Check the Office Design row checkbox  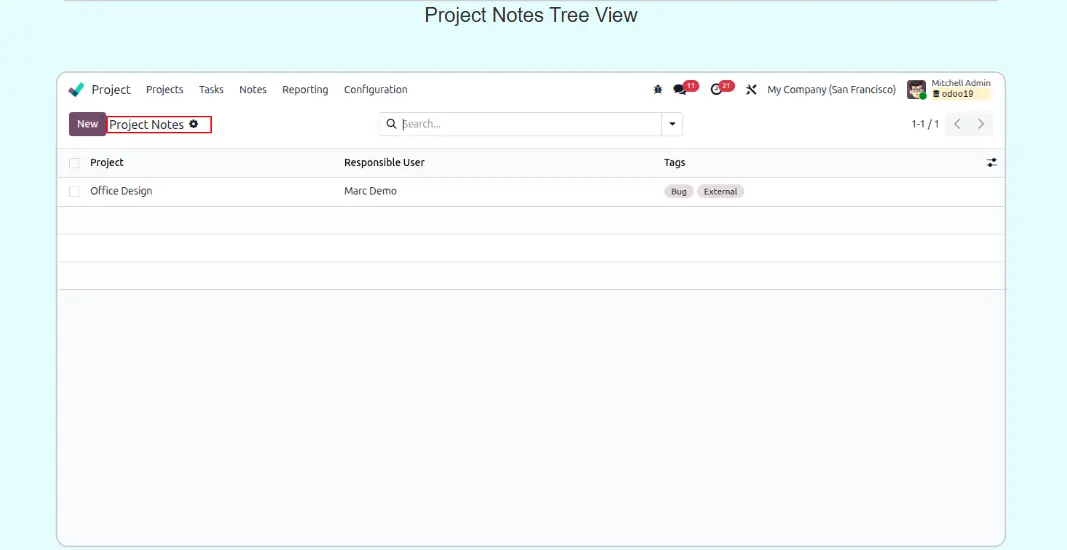[74, 191]
